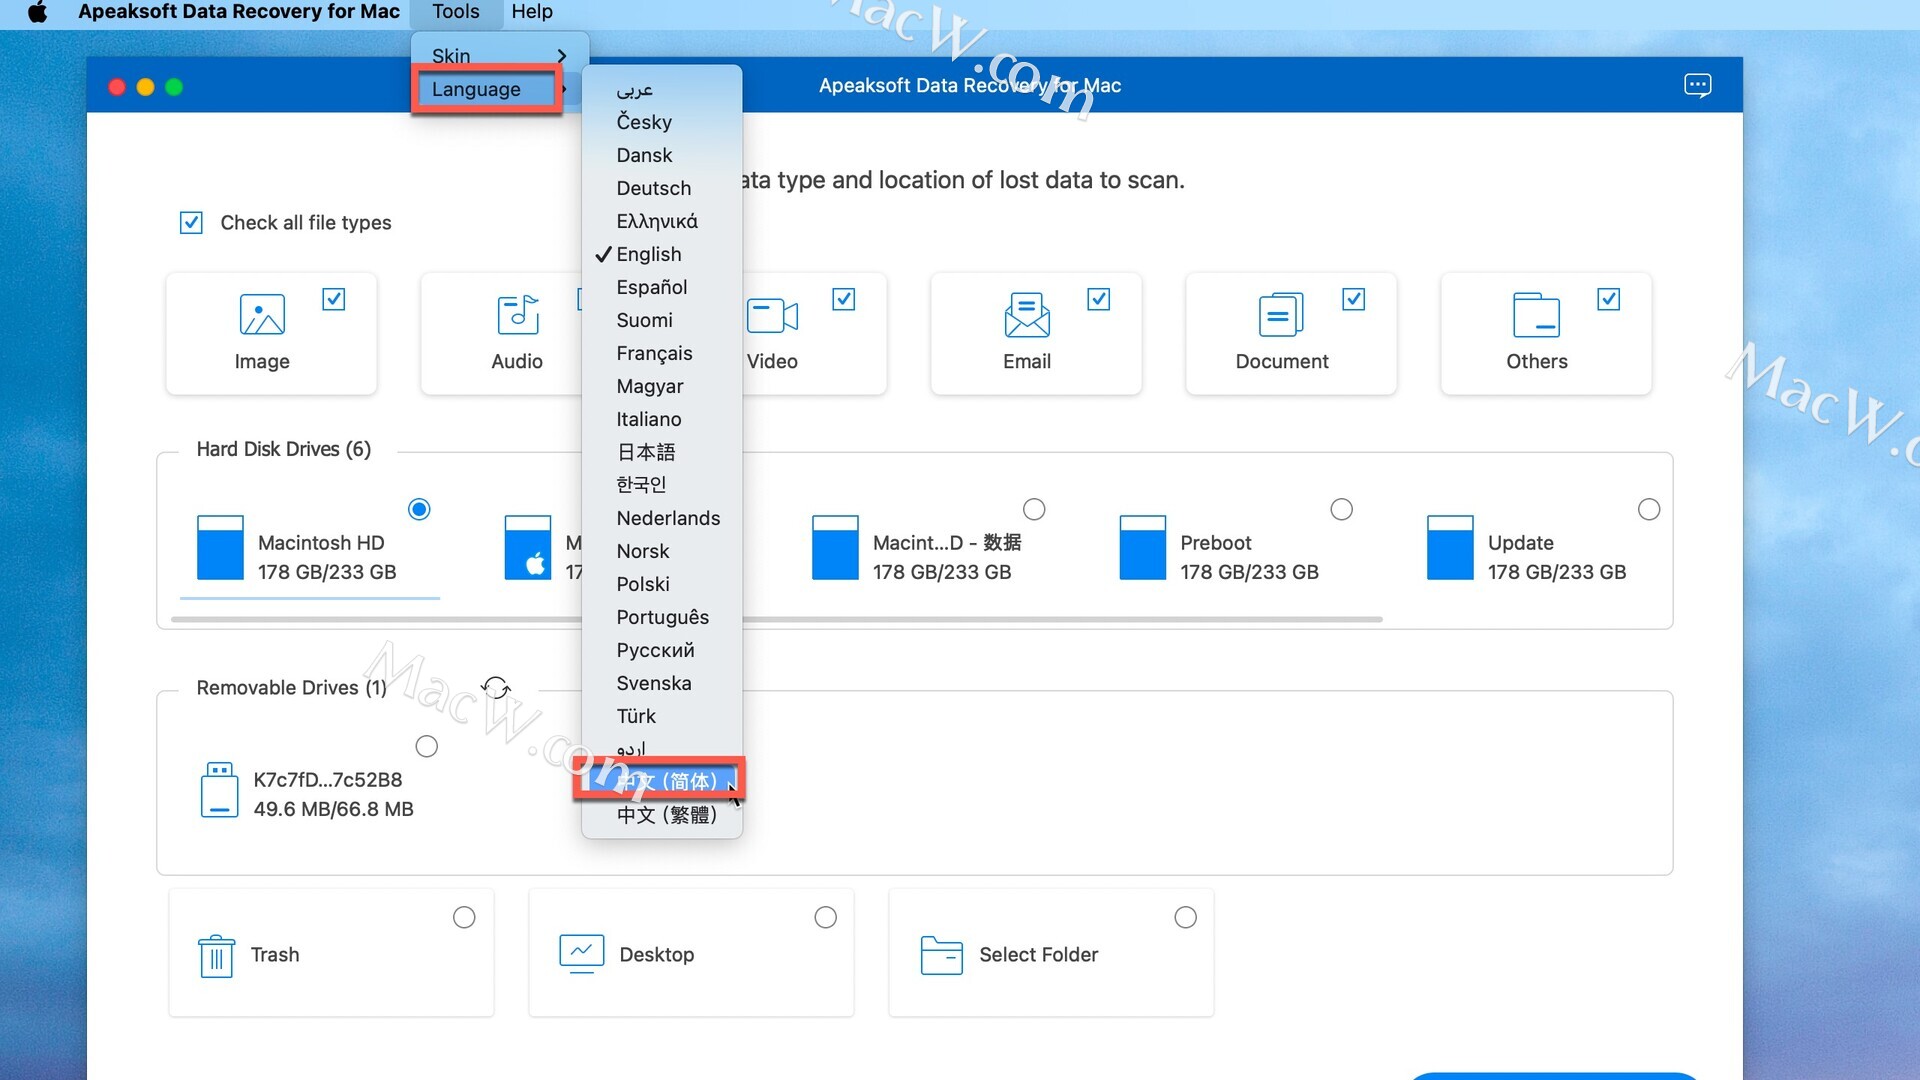Switch language to Português
The width and height of the screenshot is (1920, 1080).
tap(662, 617)
